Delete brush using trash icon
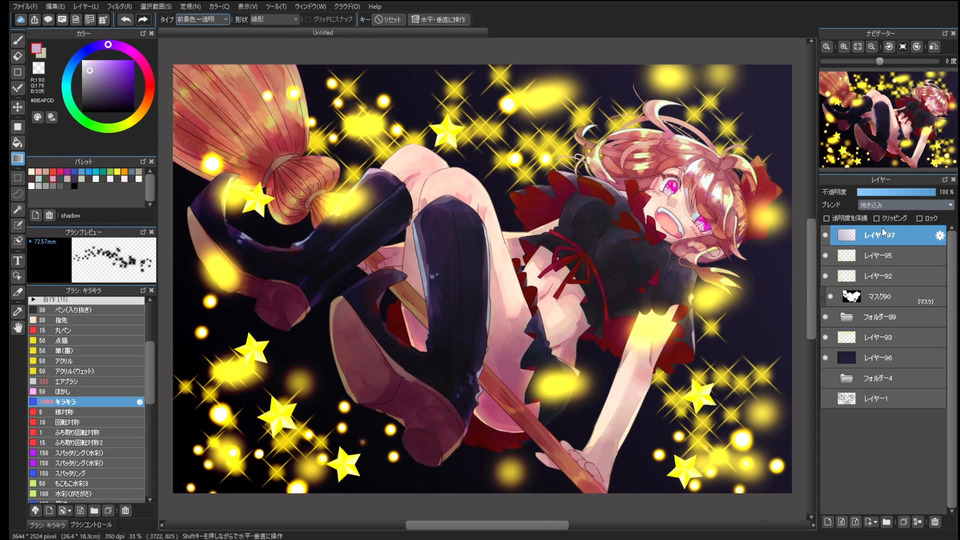 pos(125,510)
